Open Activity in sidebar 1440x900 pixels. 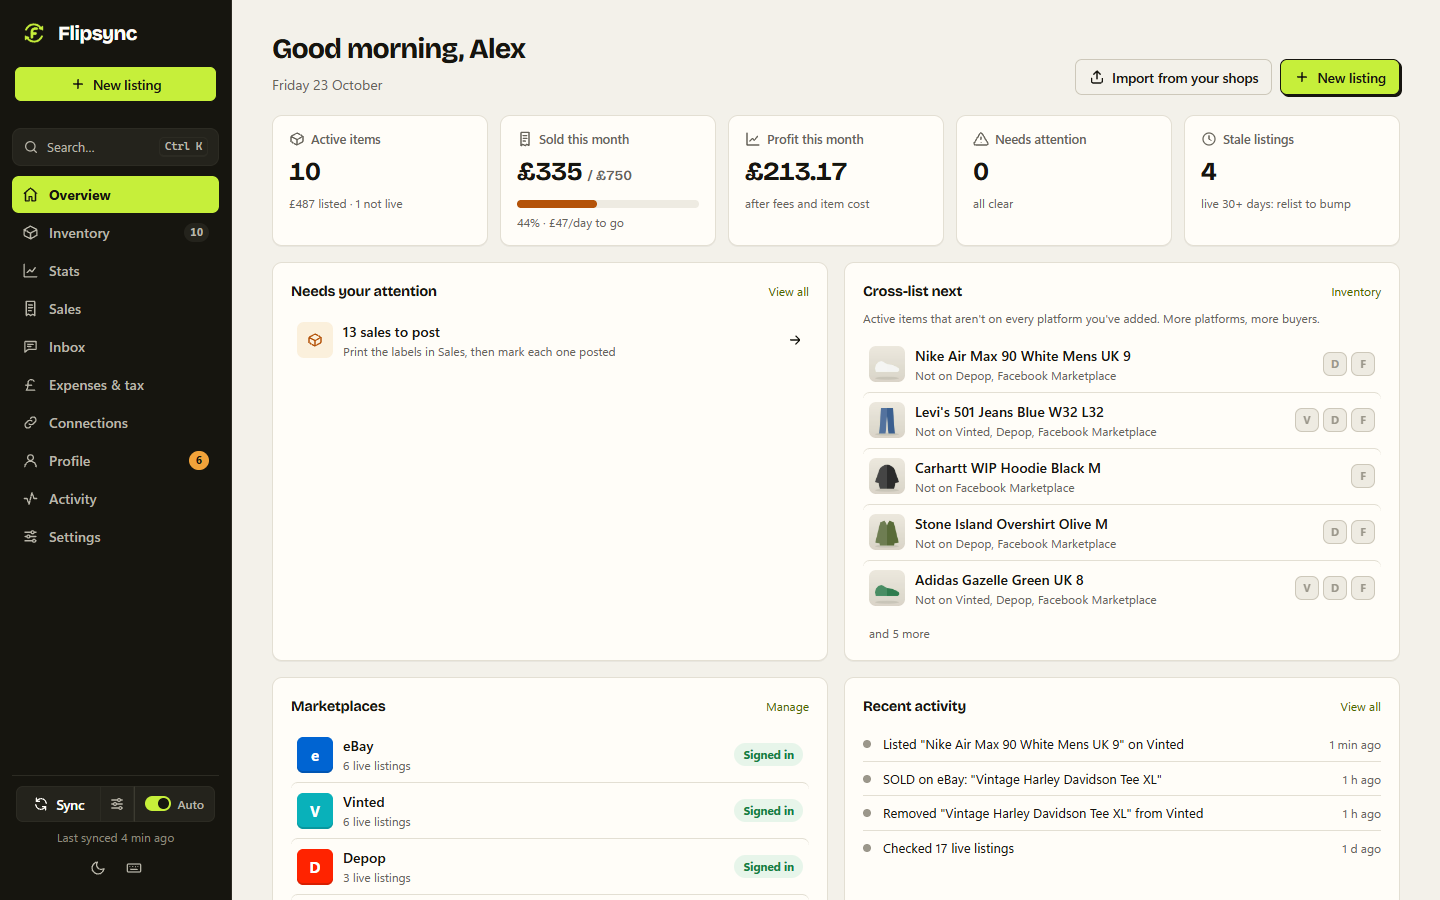pos(115,499)
